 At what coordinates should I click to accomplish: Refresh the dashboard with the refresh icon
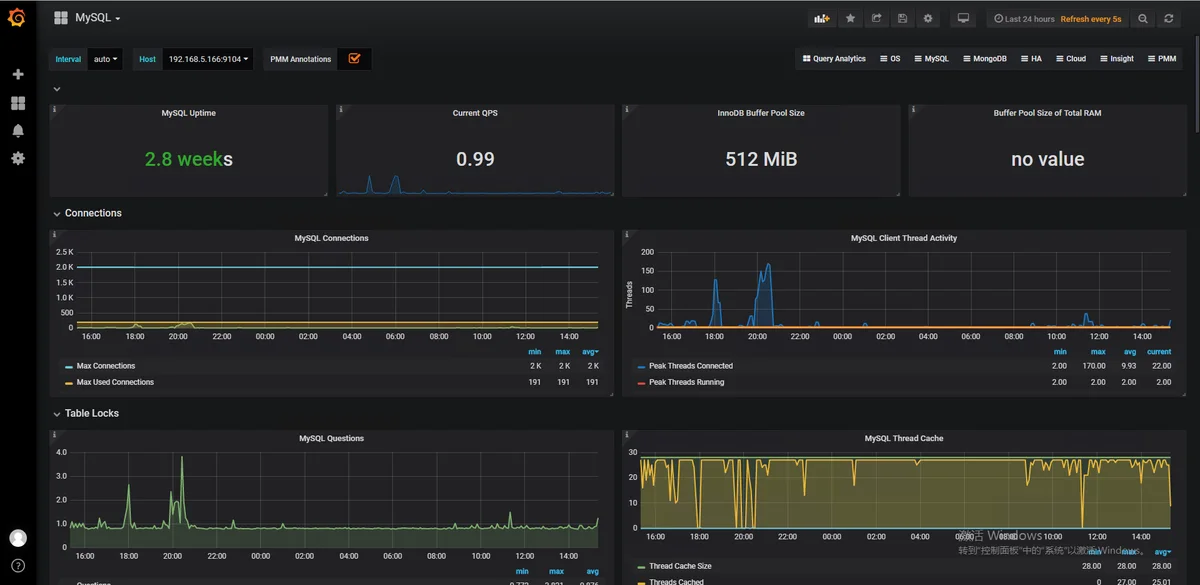click(1168, 18)
